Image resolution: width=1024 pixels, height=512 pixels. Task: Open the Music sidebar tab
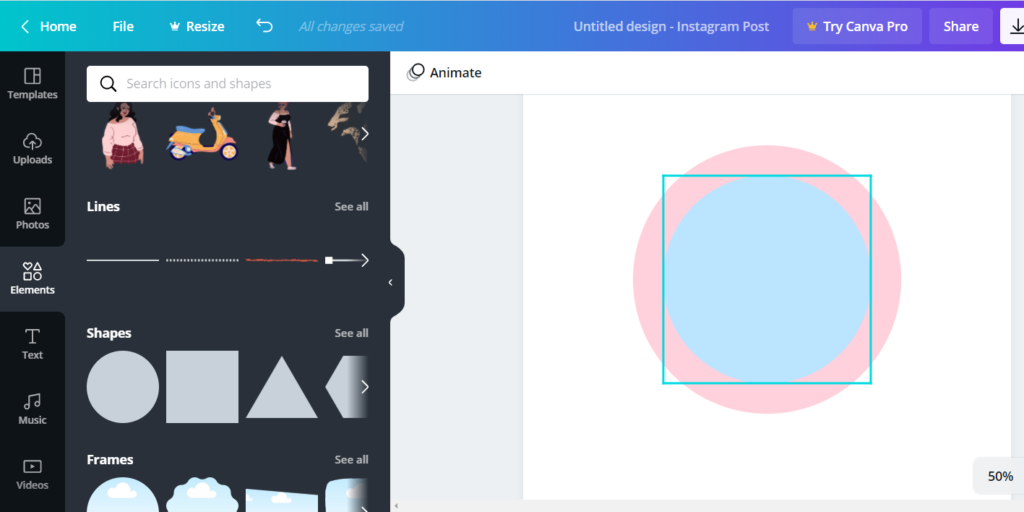click(x=32, y=409)
